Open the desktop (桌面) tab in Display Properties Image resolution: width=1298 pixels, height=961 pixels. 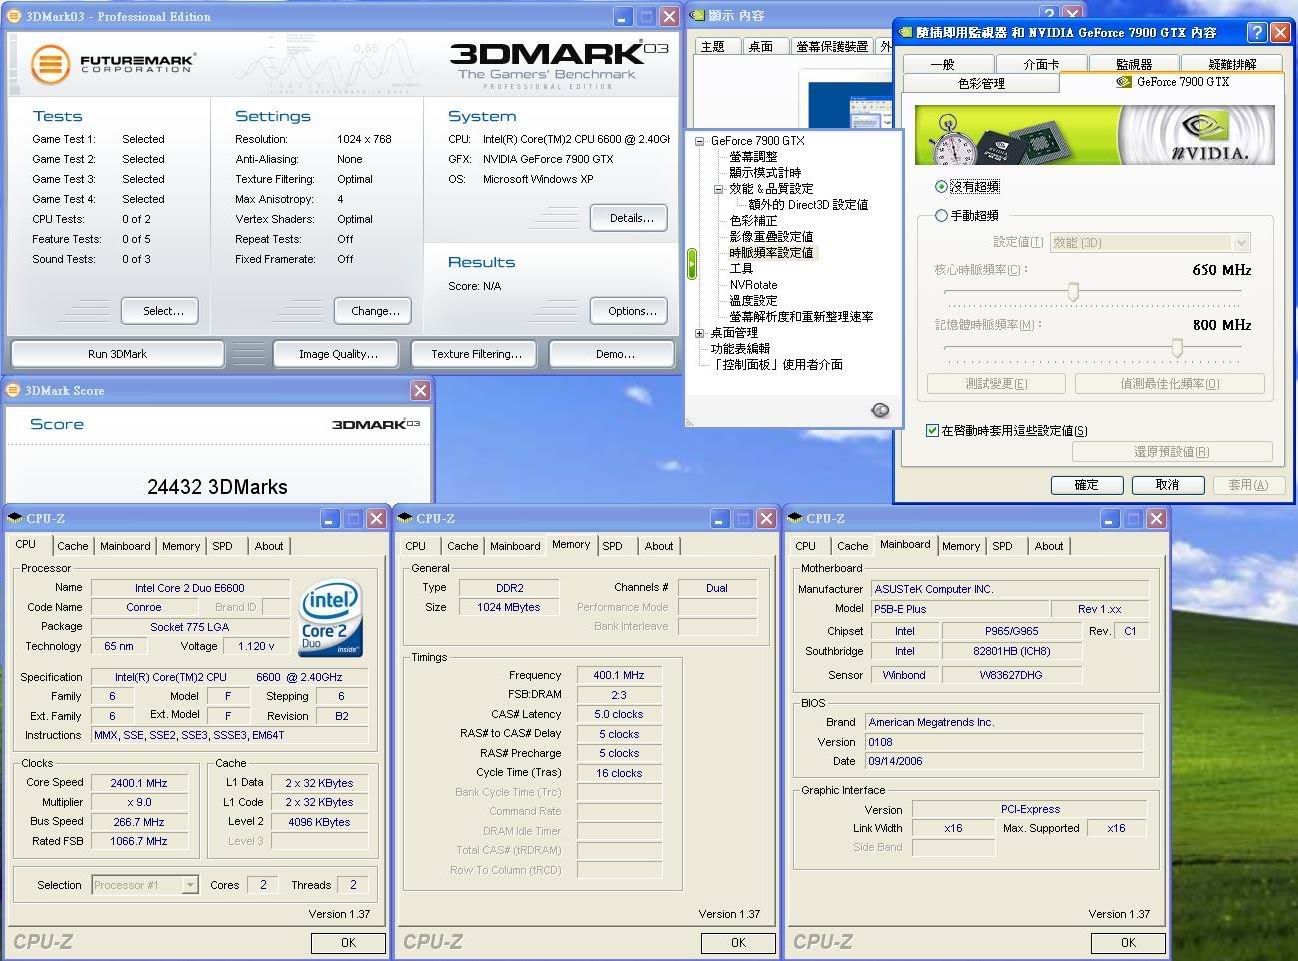tap(761, 46)
